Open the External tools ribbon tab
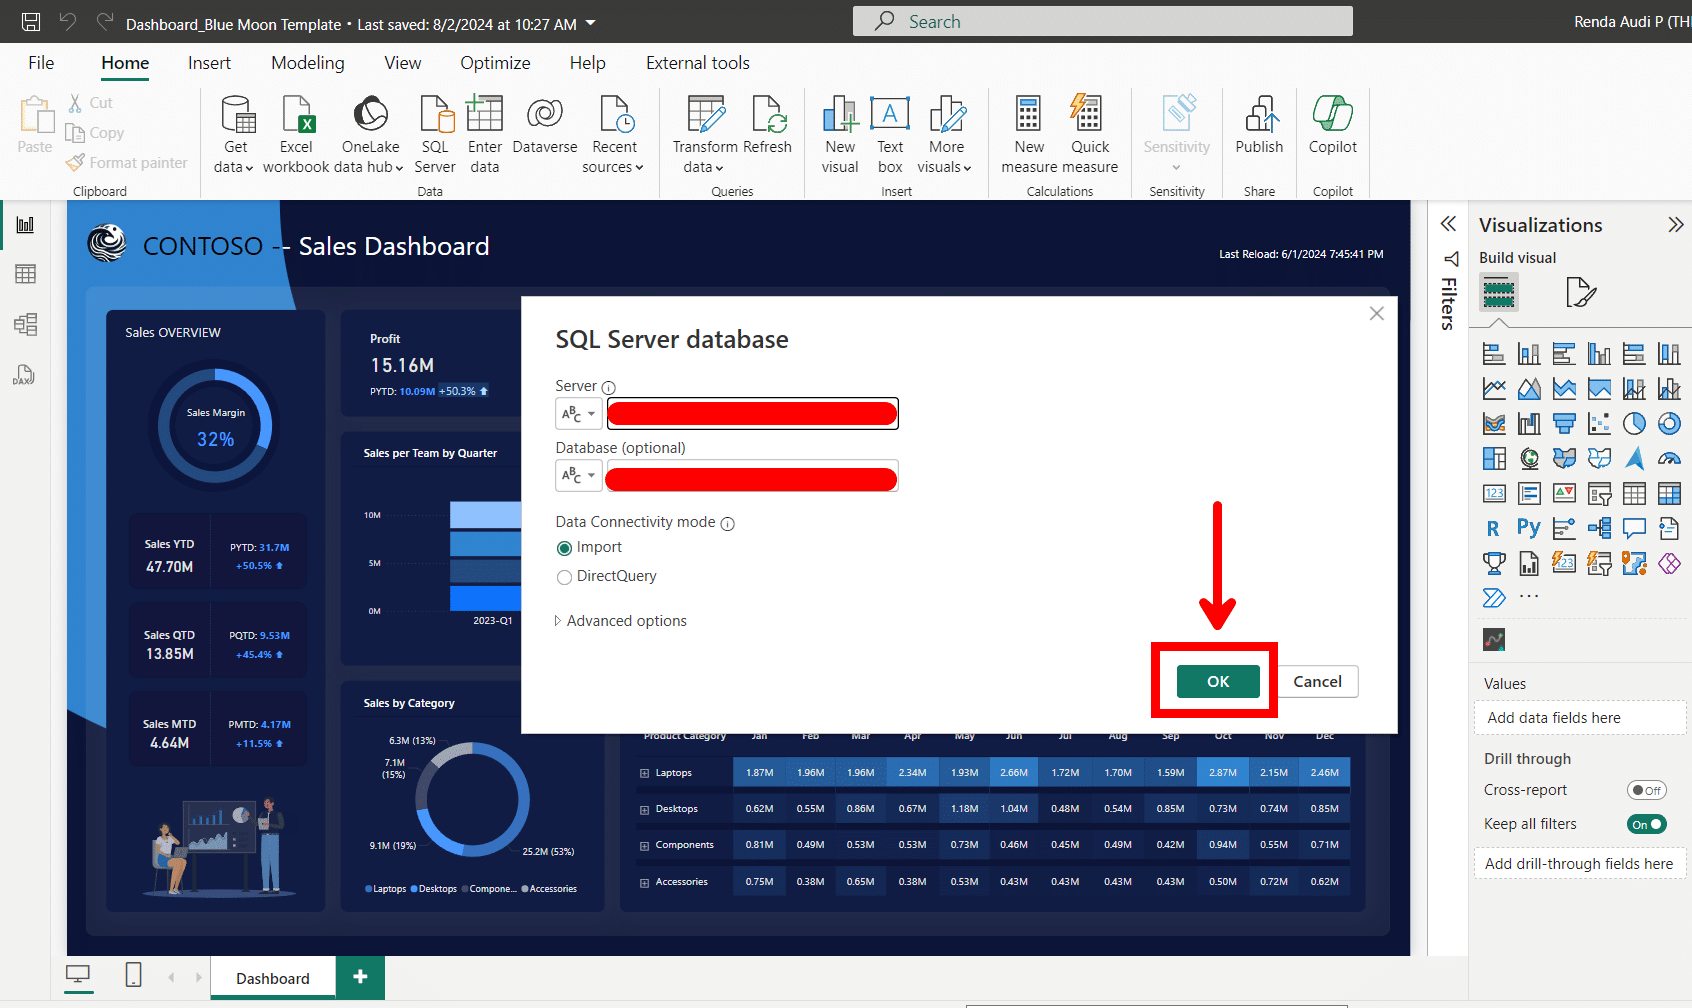The height and width of the screenshot is (1008, 1692). click(x=697, y=62)
